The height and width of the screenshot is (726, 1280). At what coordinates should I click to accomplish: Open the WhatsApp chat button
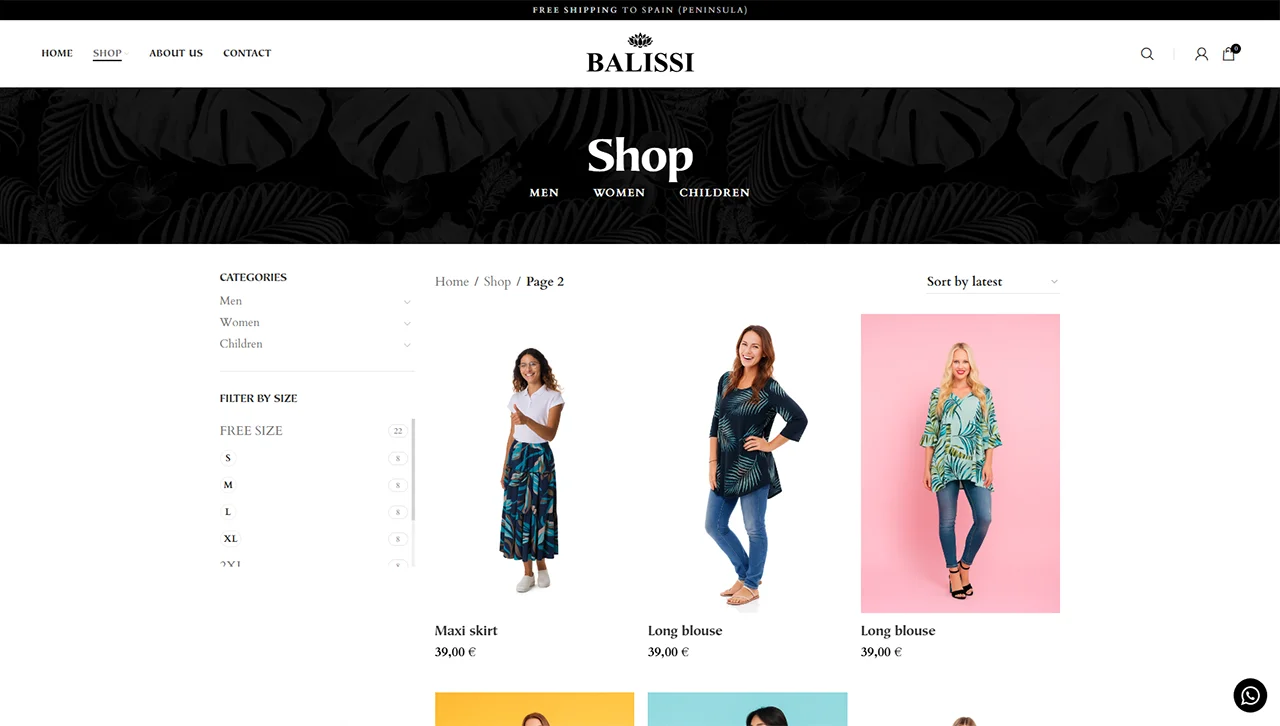pyautogui.click(x=1250, y=695)
